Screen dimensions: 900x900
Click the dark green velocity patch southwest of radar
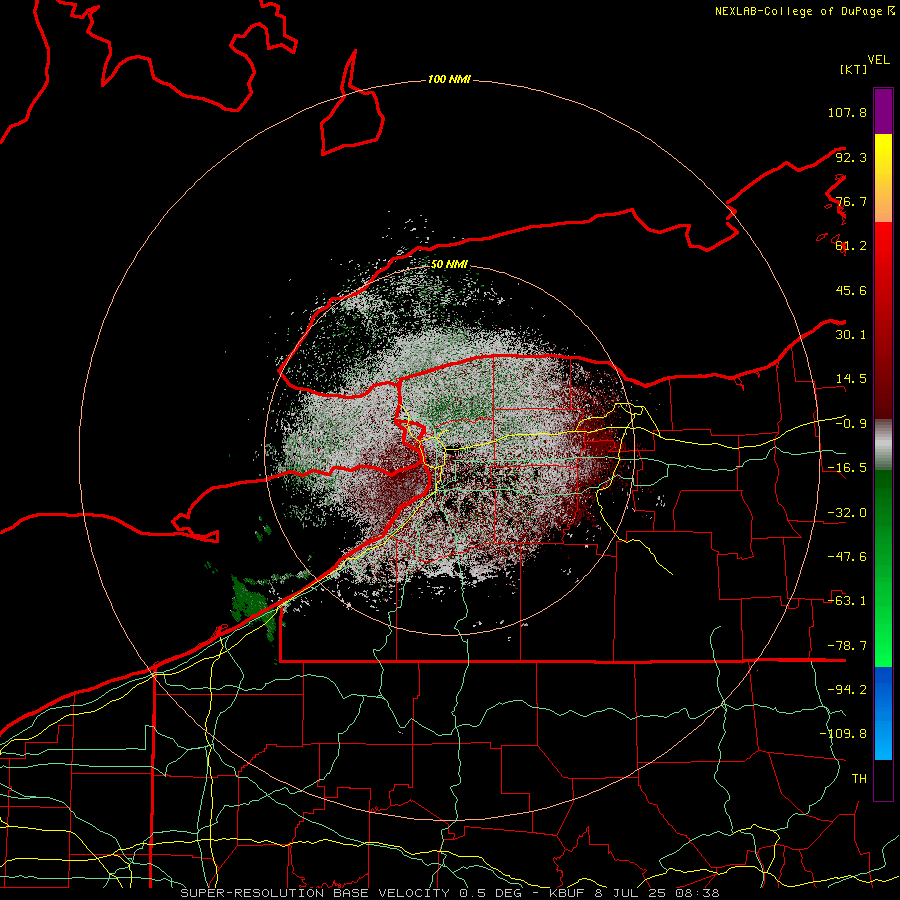coord(248,600)
